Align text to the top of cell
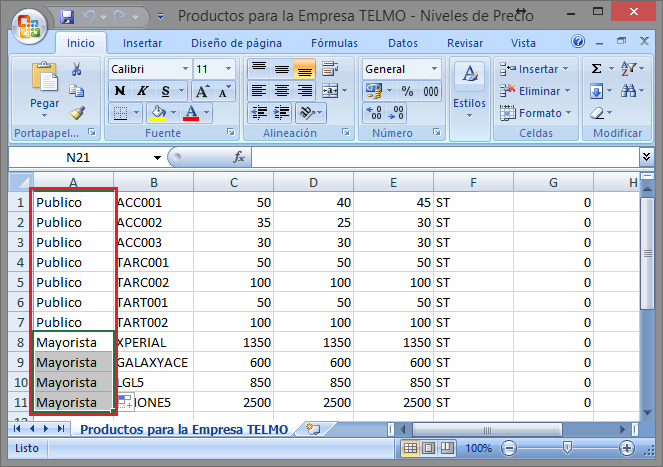663x467 pixels. [x=259, y=69]
